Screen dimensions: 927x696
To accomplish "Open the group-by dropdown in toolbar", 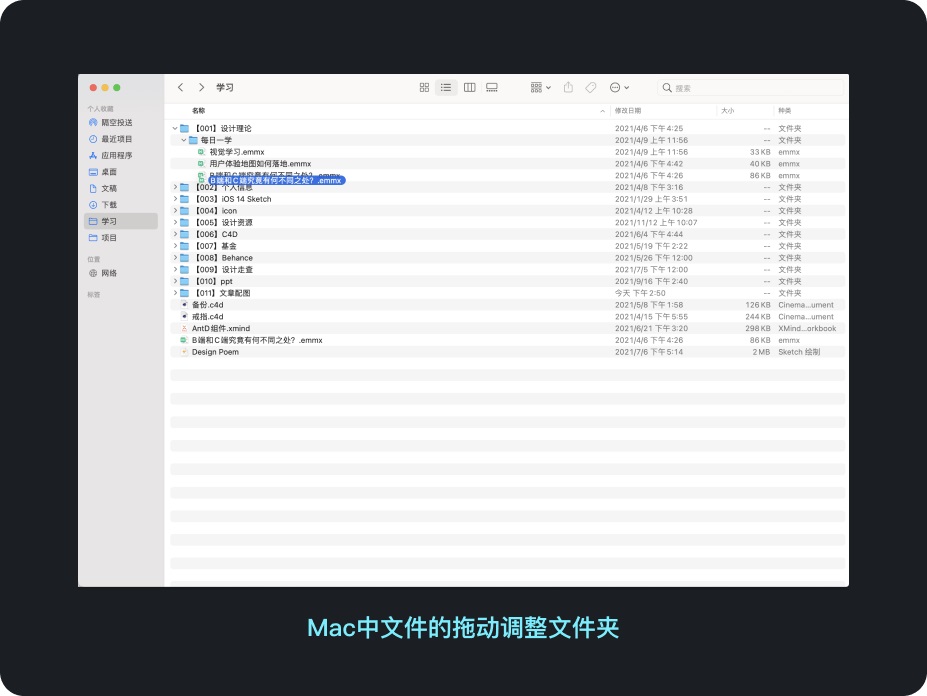I will [x=540, y=88].
